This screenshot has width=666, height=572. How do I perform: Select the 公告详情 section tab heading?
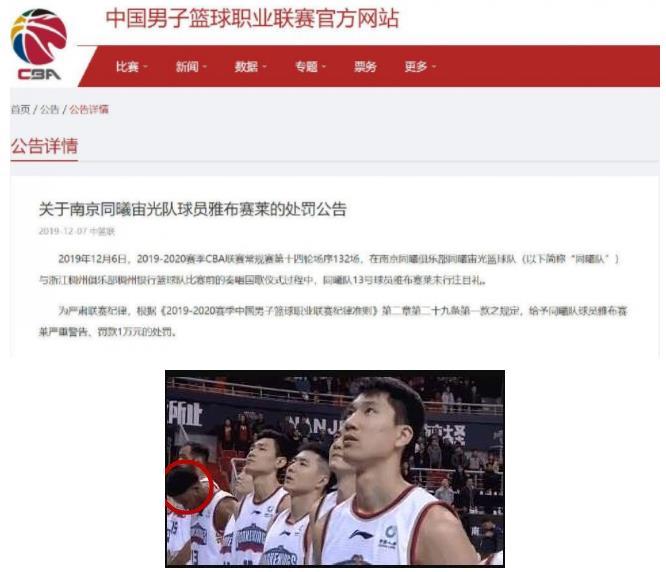(x=44, y=146)
